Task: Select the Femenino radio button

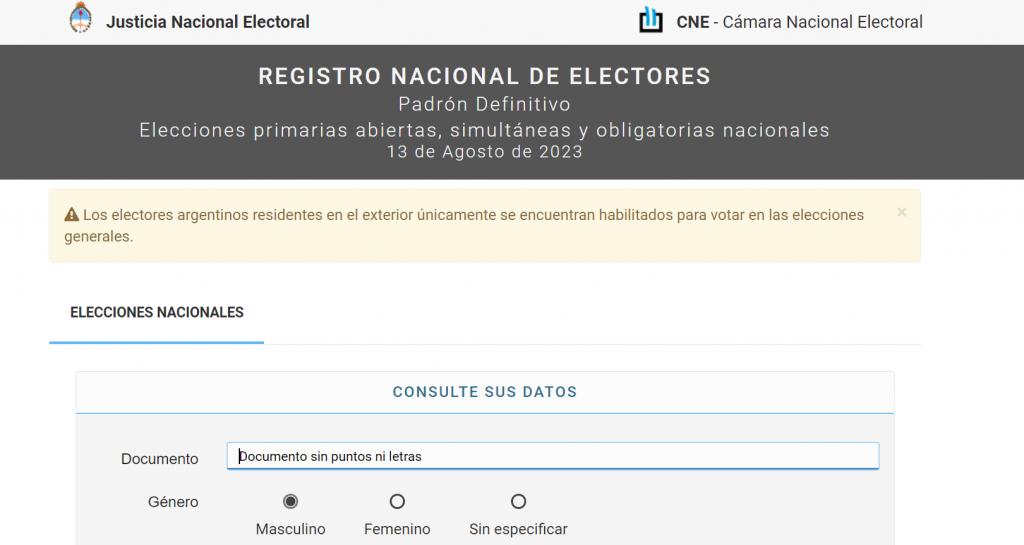Action: coord(397,501)
